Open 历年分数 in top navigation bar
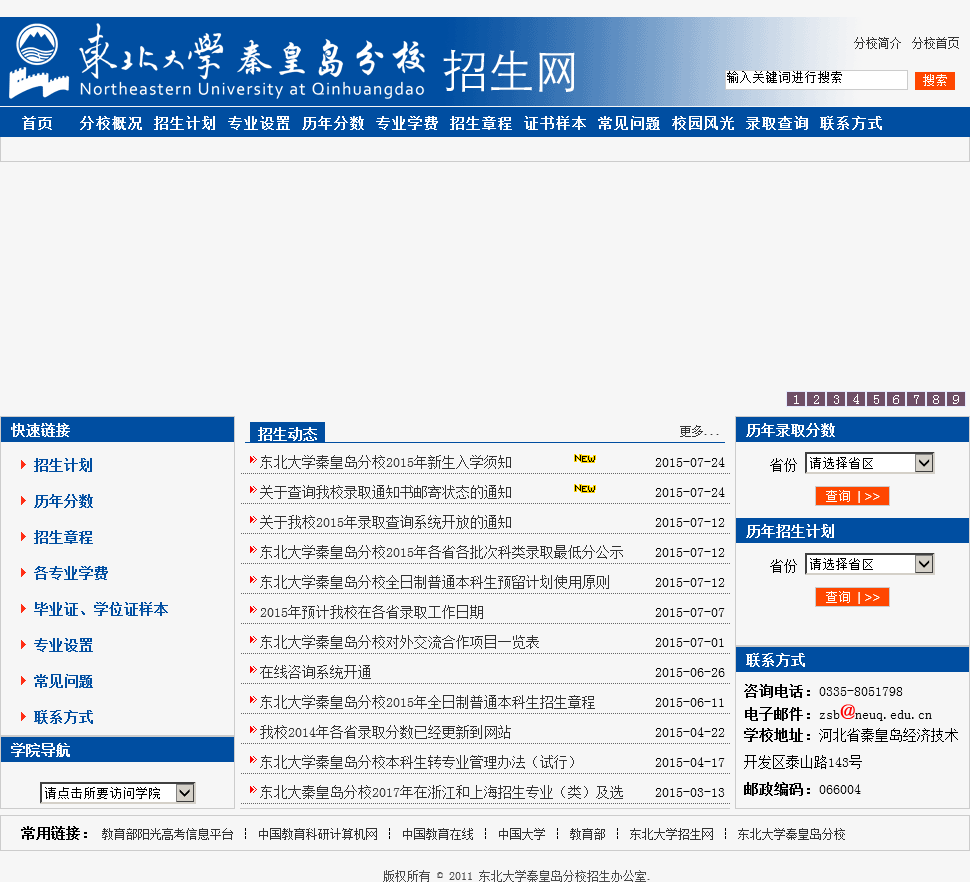Viewport: 970px width, 882px height. (333, 123)
